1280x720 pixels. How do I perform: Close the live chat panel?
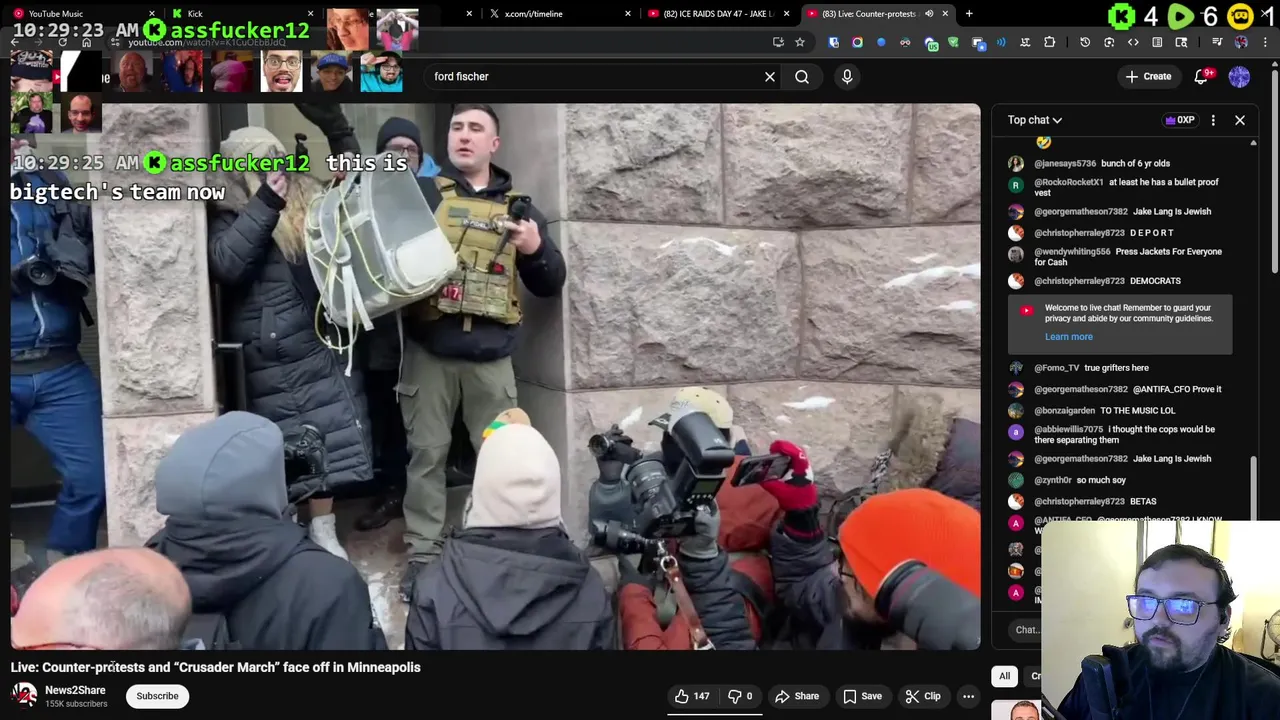[x=1240, y=120]
